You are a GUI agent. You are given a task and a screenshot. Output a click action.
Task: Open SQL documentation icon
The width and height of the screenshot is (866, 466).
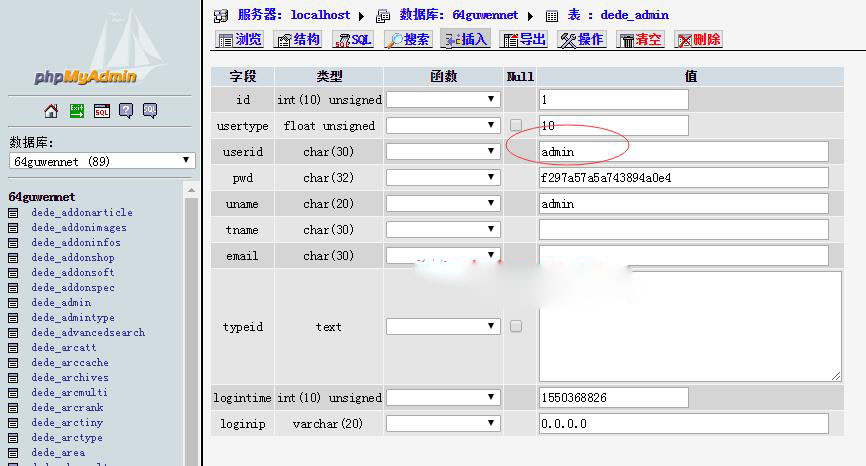150,111
